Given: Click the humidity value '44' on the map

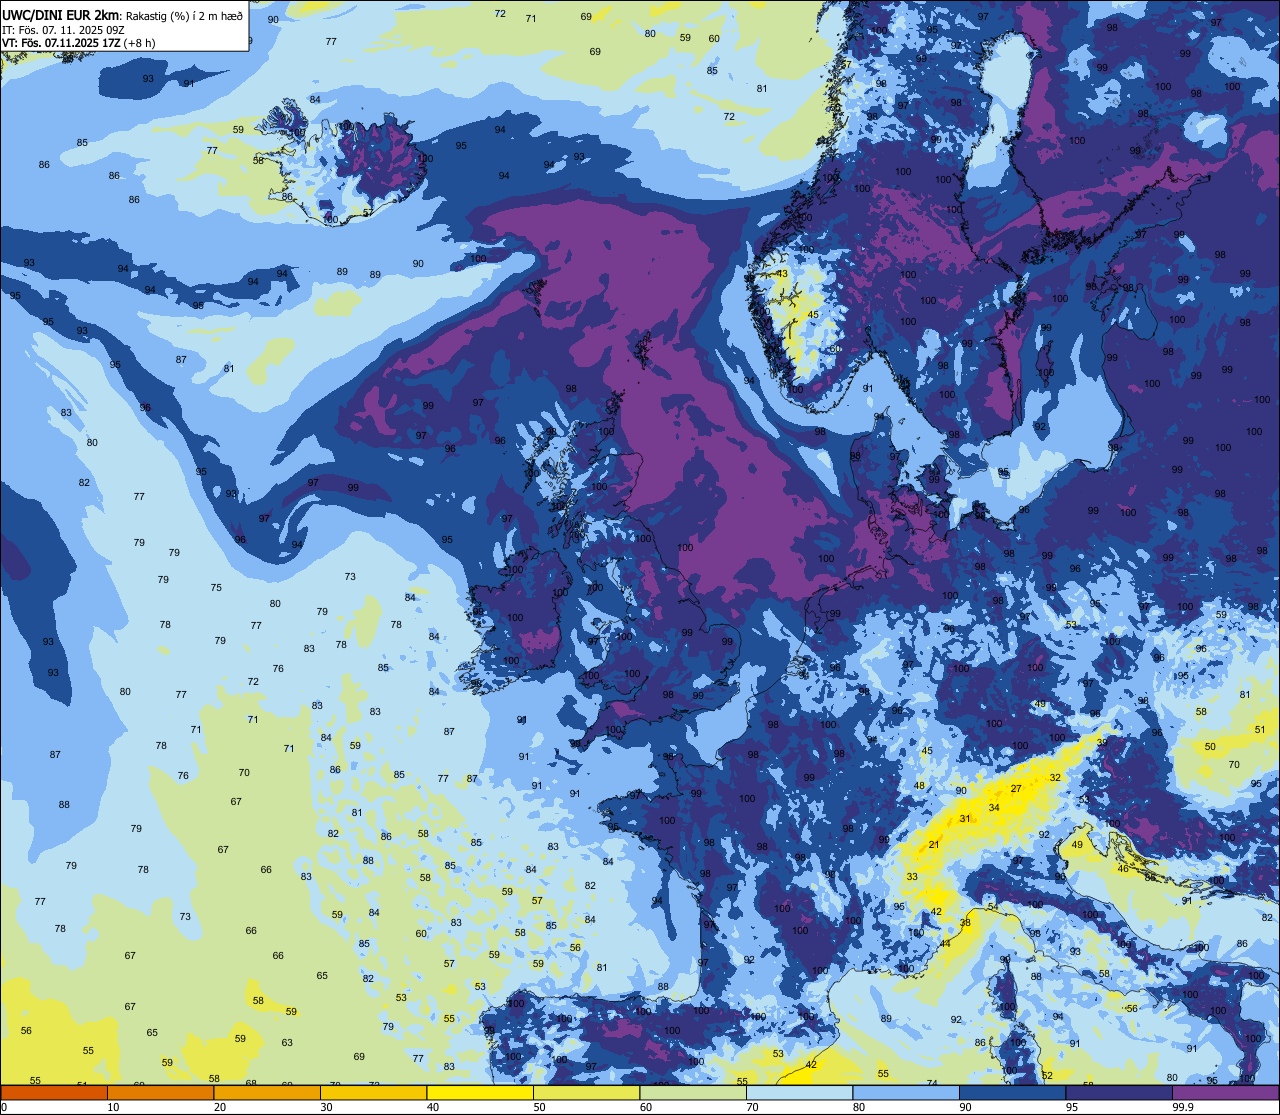Looking at the screenshot, I should (945, 944).
